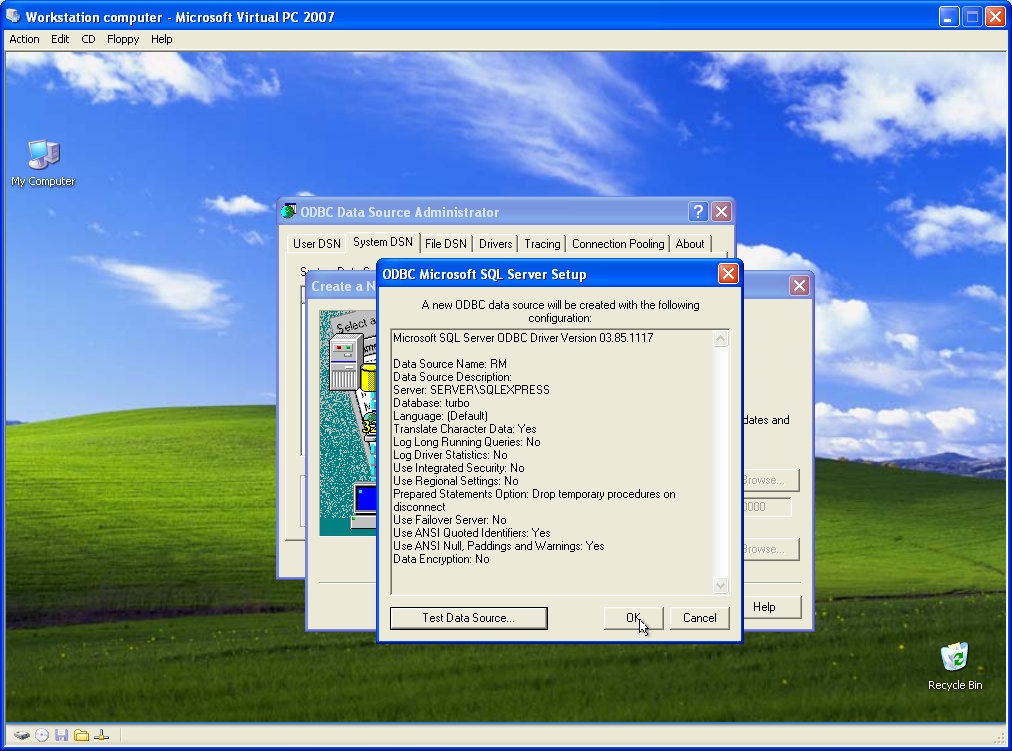Open My Computer desktop icon
Image resolution: width=1012 pixels, height=751 pixels.
43,163
